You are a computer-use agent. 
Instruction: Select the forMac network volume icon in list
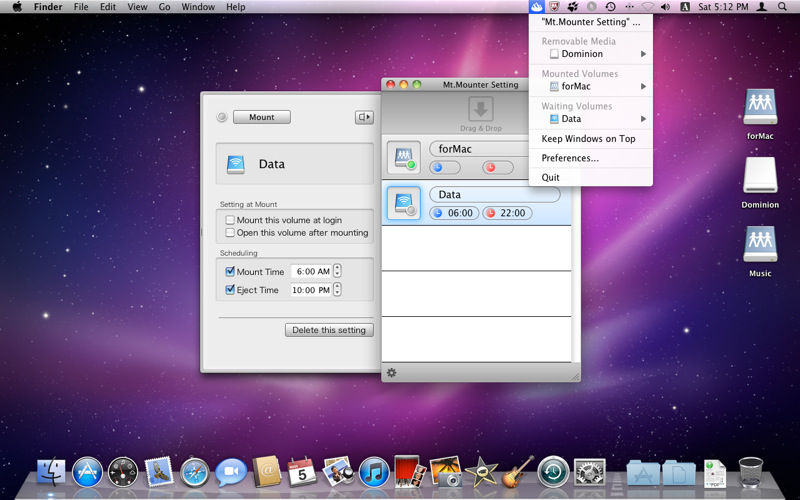click(404, 156)
